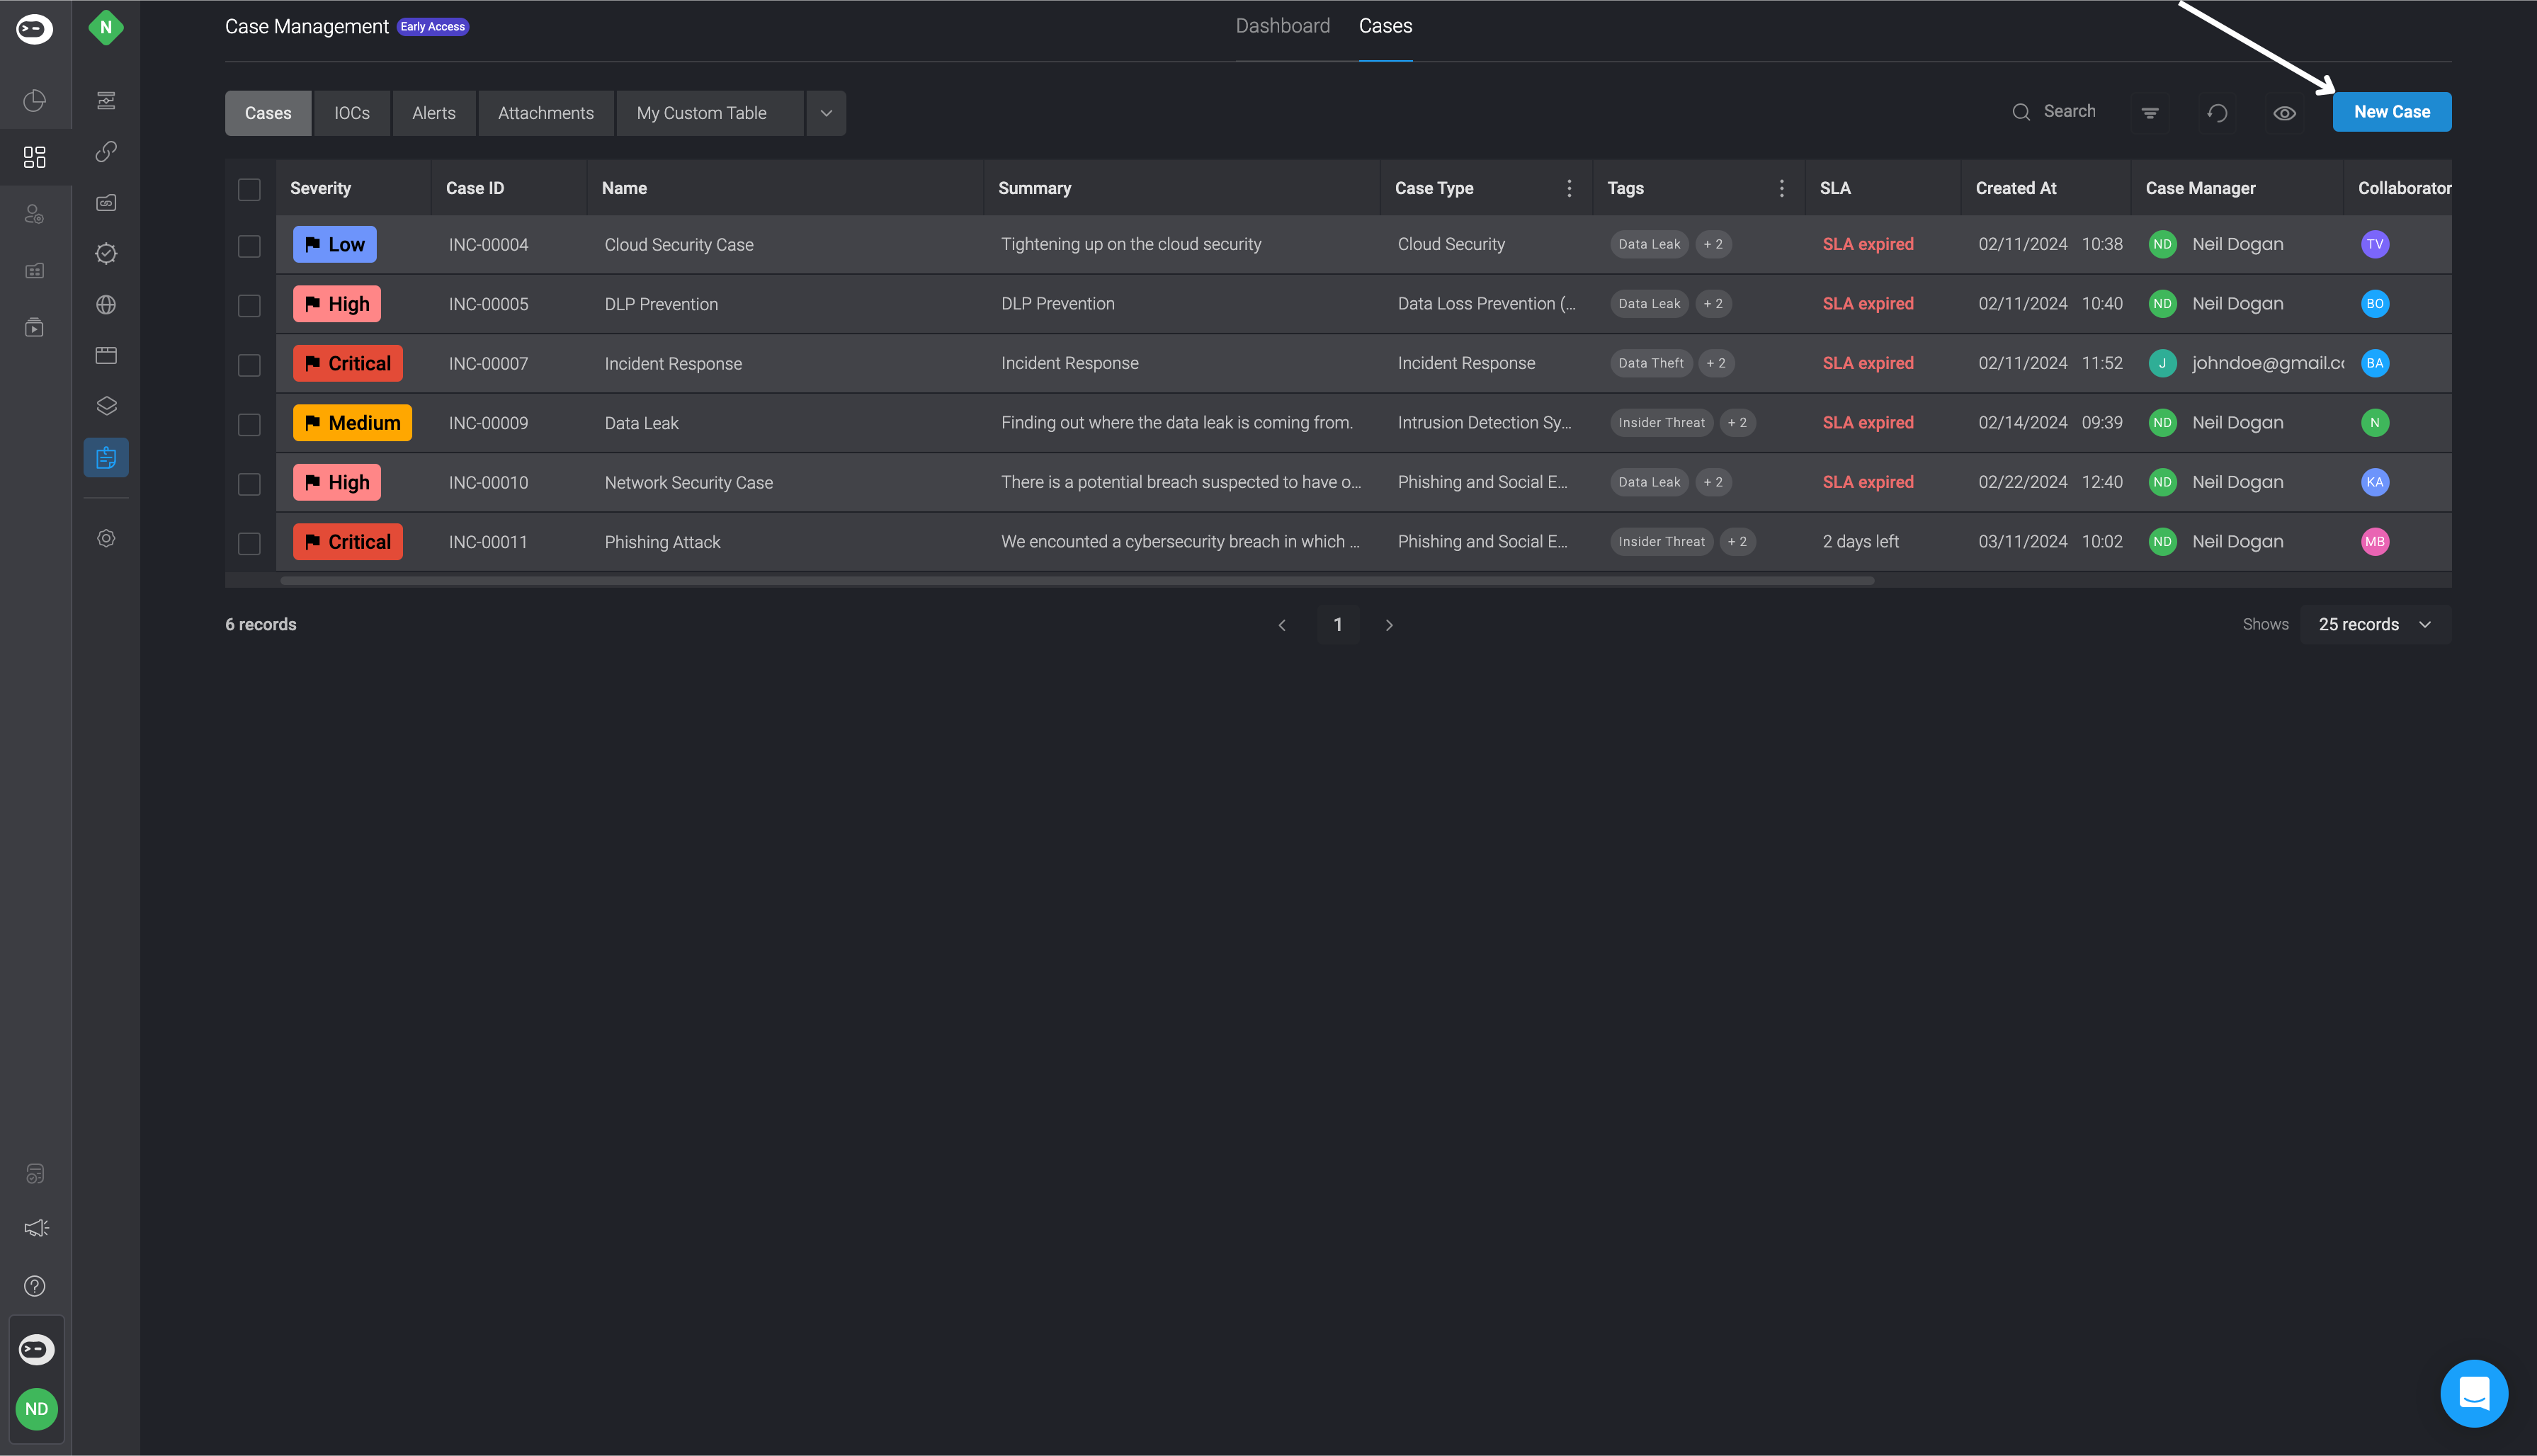The width and height of the screenshot is (2537, 1456).
Task: Click the New Case button
Action: coord(2392,112)
